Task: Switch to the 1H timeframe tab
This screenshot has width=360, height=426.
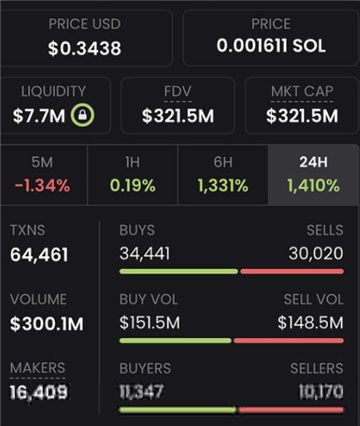Action: (133, 175)
